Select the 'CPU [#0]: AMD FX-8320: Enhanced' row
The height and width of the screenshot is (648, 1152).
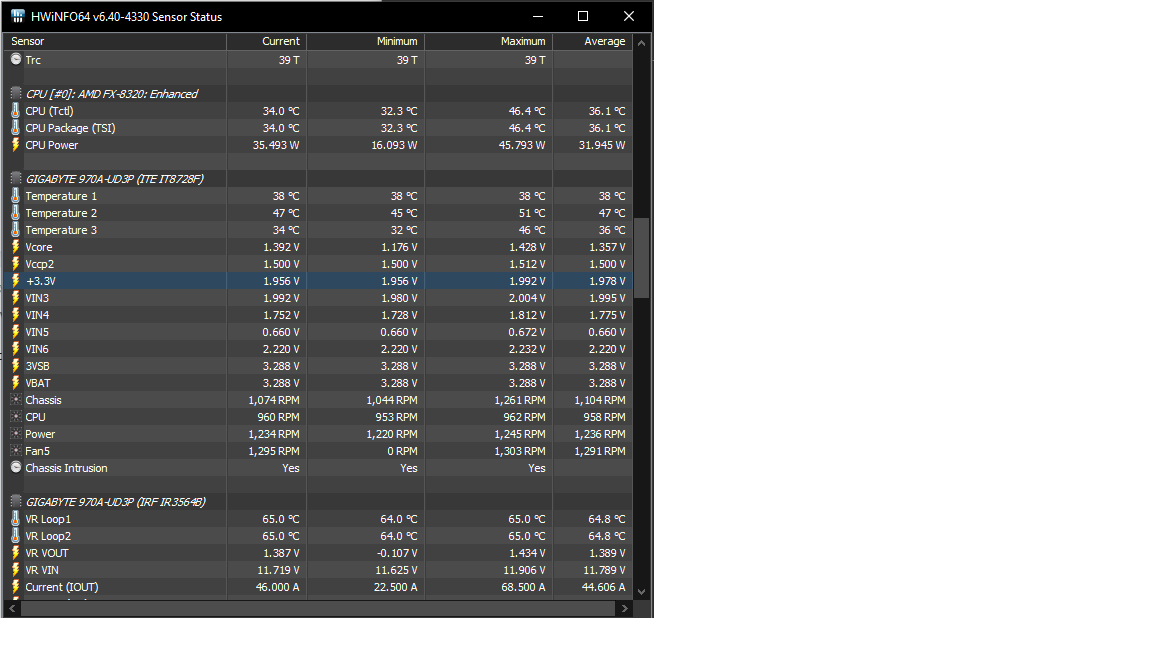(x=318, y=94)
